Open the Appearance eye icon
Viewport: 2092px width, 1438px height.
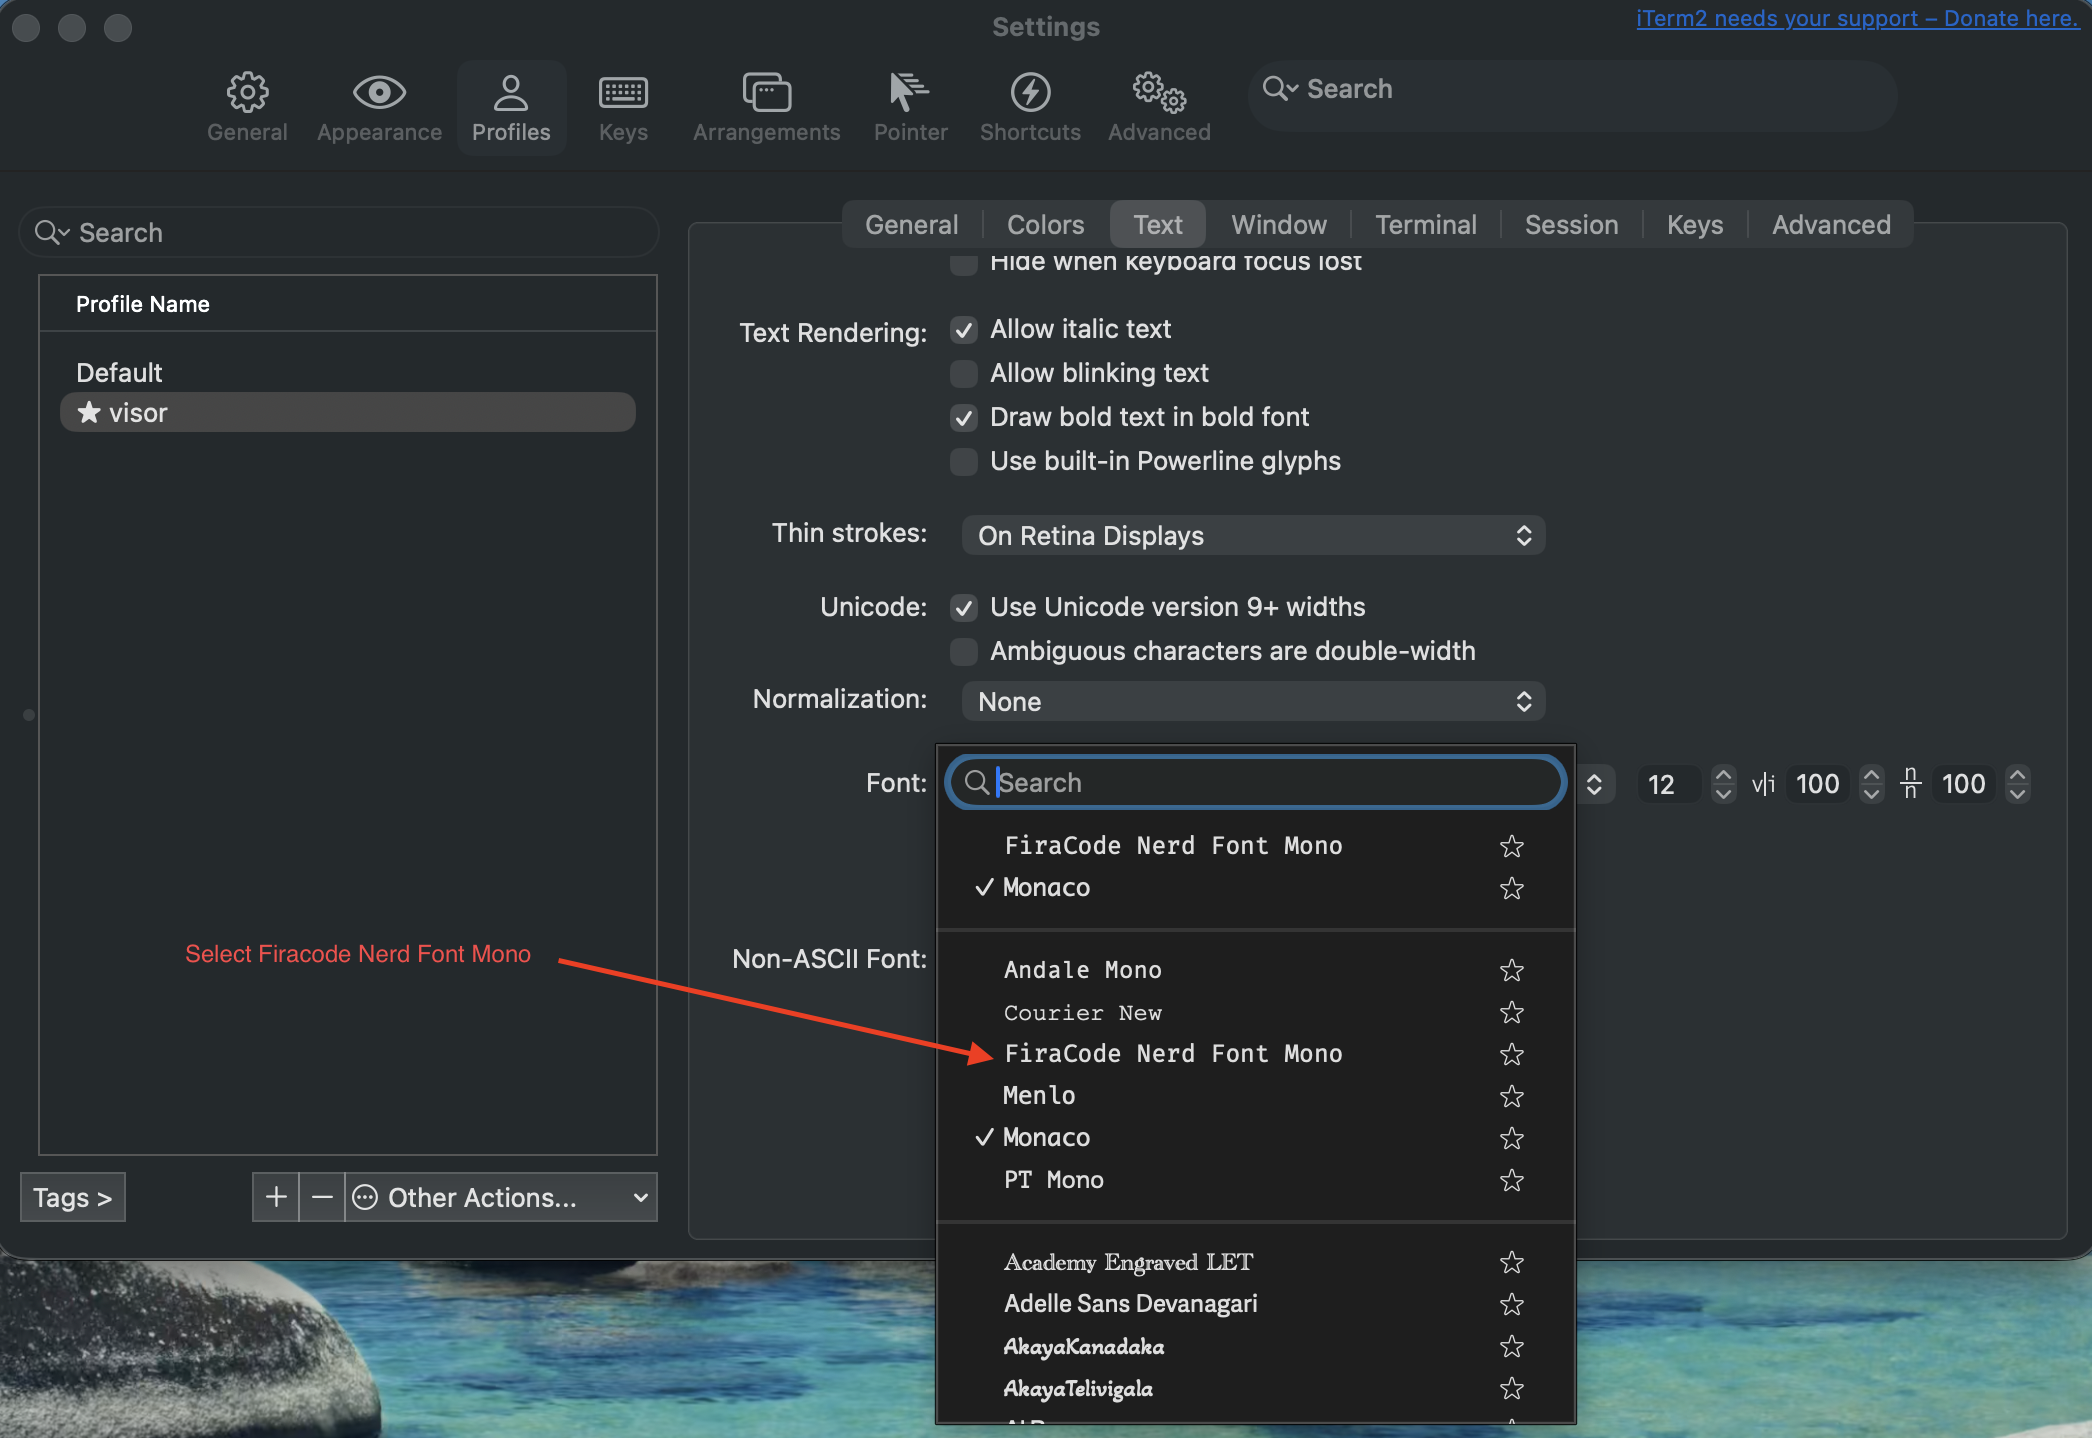379,93
